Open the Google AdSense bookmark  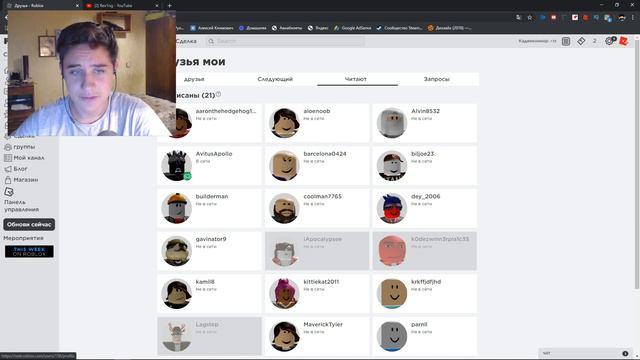tap(353, 28)
